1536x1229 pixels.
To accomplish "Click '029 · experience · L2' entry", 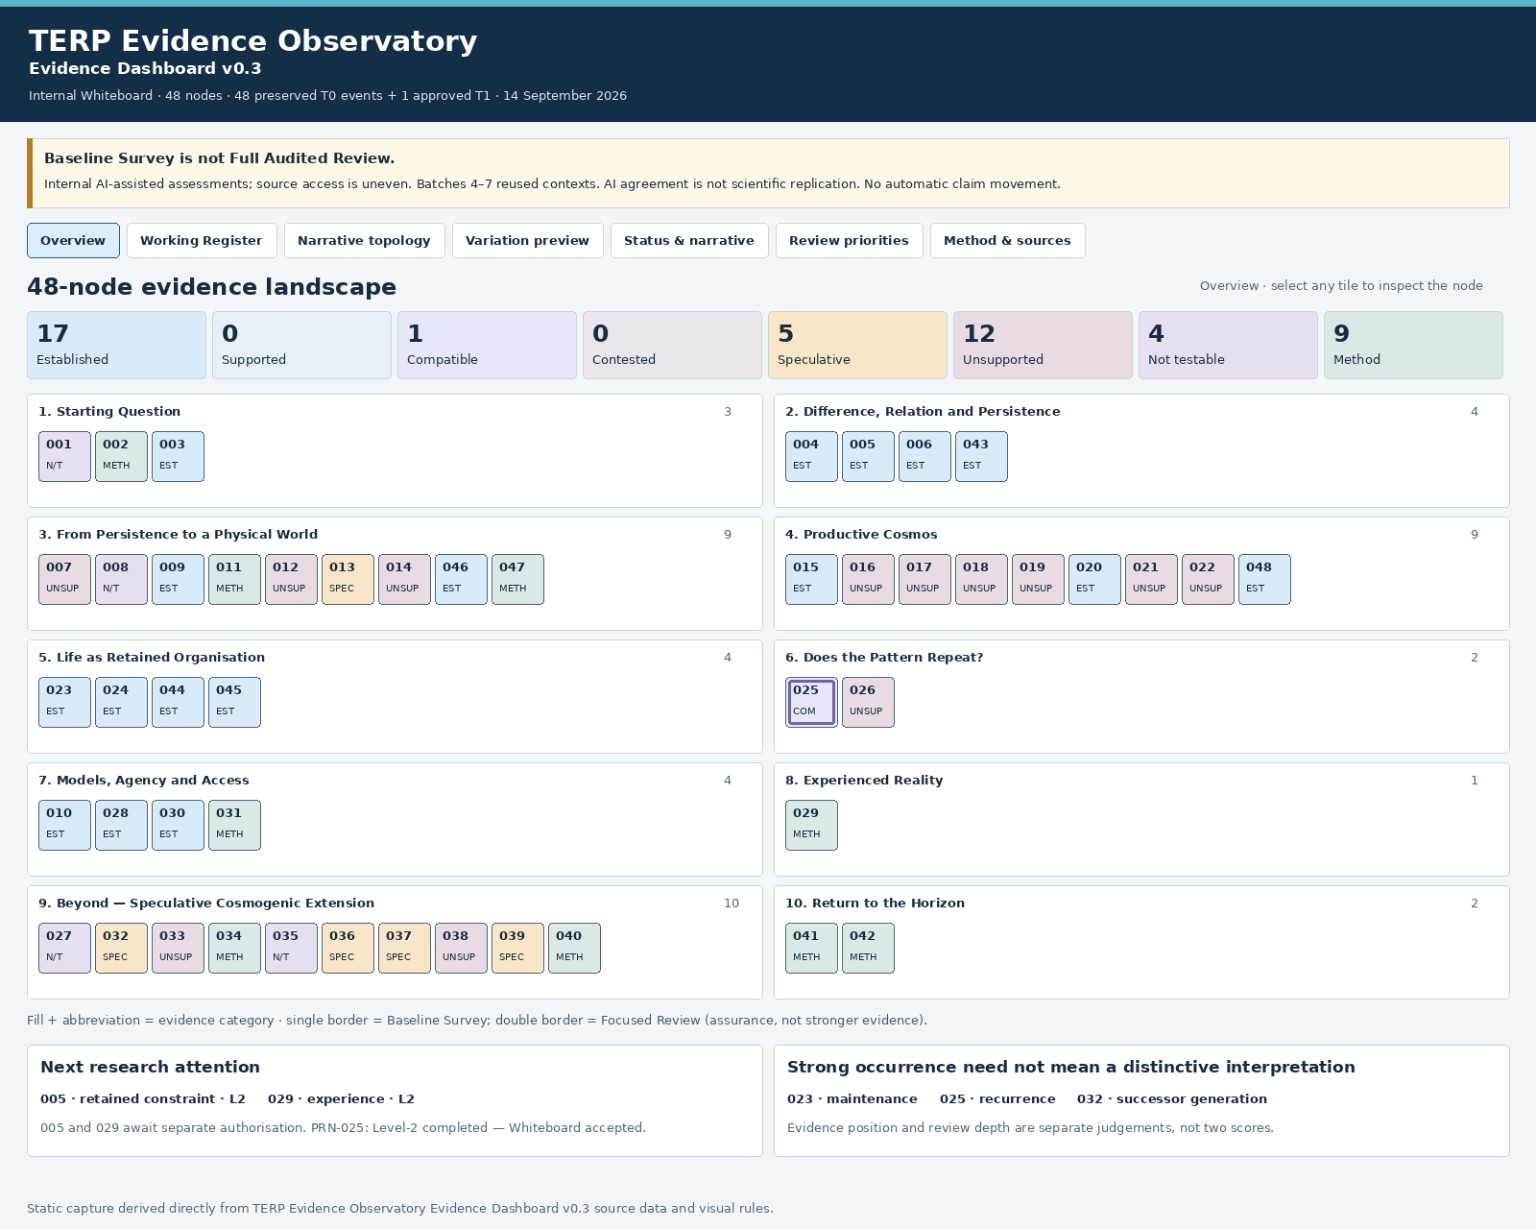I will point(341,1099).
